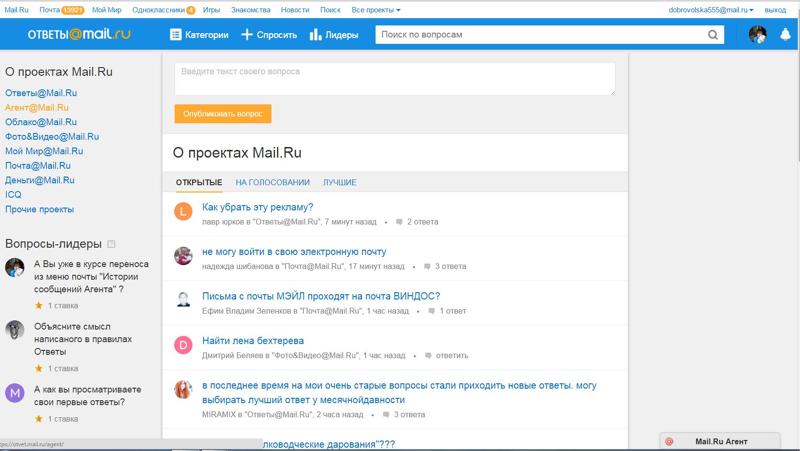Click the plus icon next to Спросить
Image resolution: width=800 pixels, height=451 pixels.
click(x=247, y=35)
